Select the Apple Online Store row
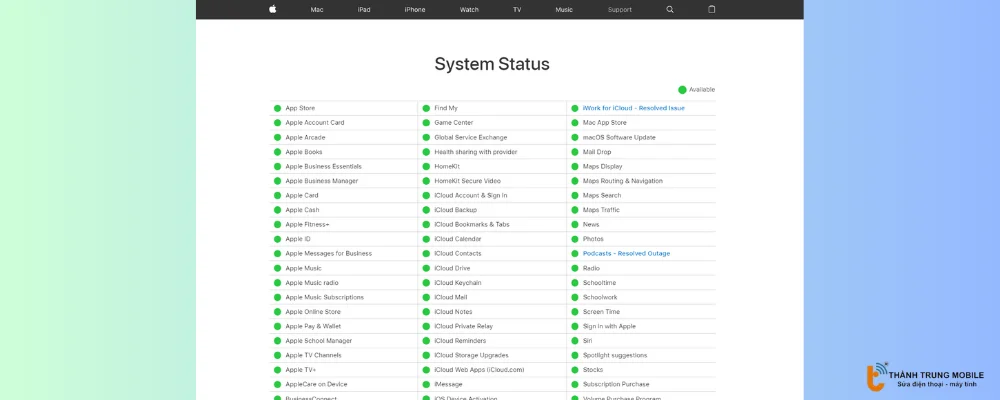This screenshot has width=1000, height=400. (x=344, y=311)
